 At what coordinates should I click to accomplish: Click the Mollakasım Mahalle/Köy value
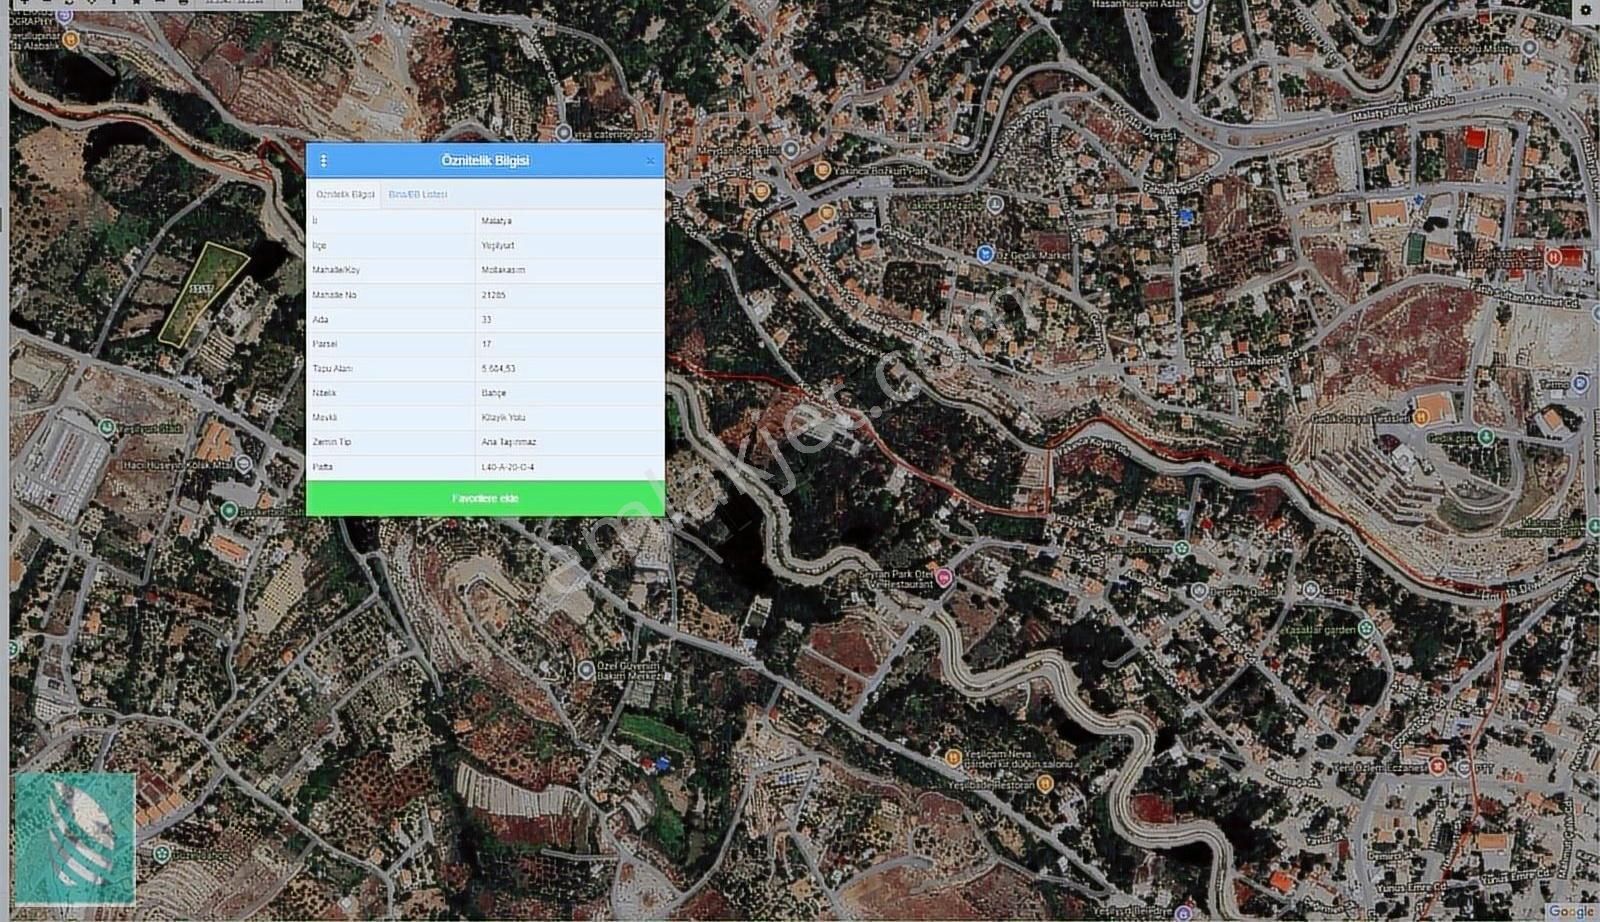(x=503, y=270)
